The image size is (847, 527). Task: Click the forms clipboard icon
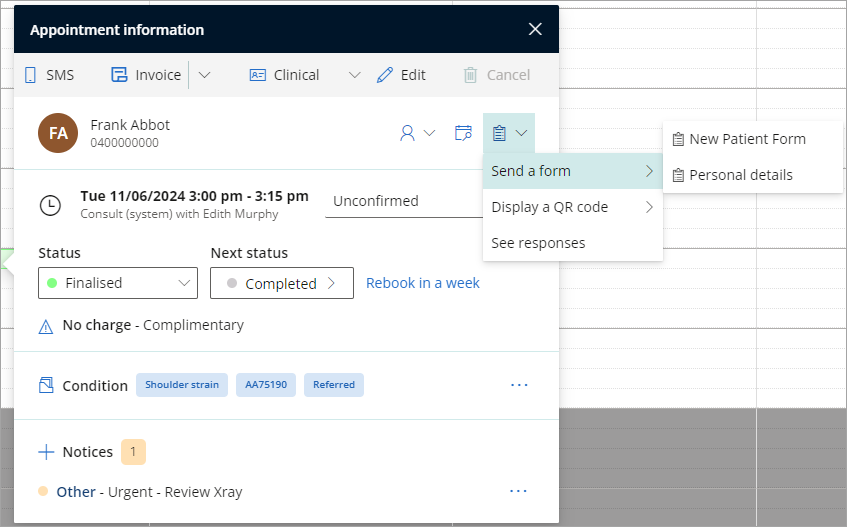pos(499,133)
